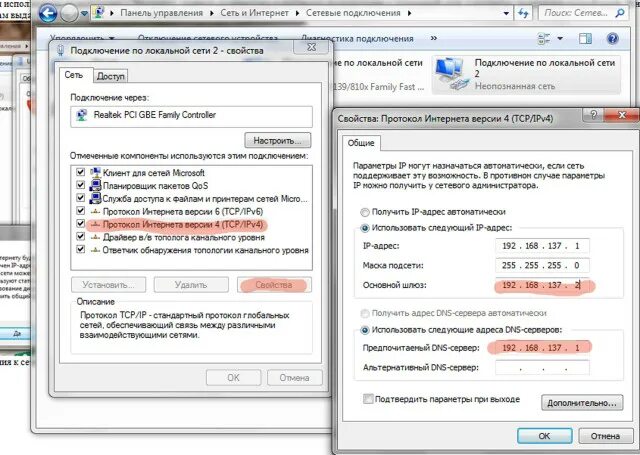Screen dimensions: 640x455
Task: Select Клиент для сетей Microsoft icon
Action: pos(95,172)
